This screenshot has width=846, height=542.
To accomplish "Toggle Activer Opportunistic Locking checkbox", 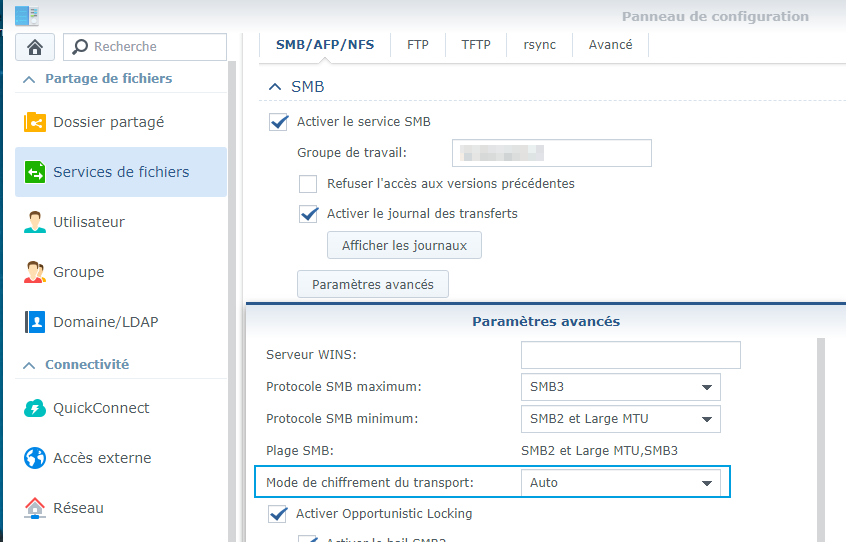I will pyautogui.click(x=278, y=514).
